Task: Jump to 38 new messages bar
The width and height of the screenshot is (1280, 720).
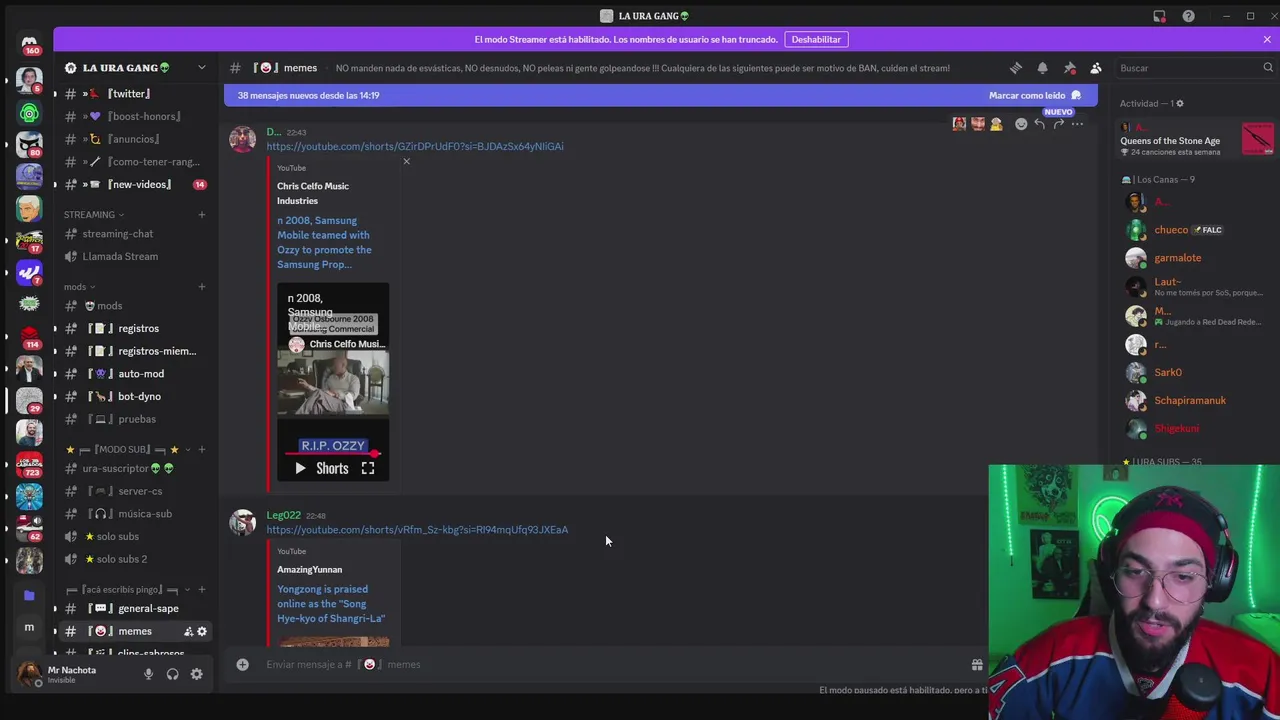Action: click(x=660, y=95)
